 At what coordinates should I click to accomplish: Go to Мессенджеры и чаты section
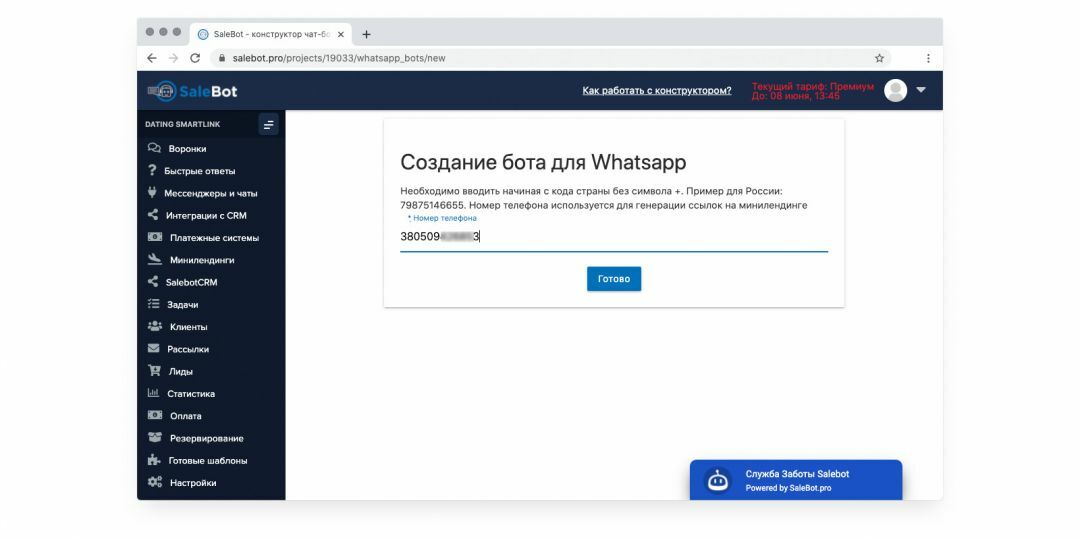click(210, 194)
